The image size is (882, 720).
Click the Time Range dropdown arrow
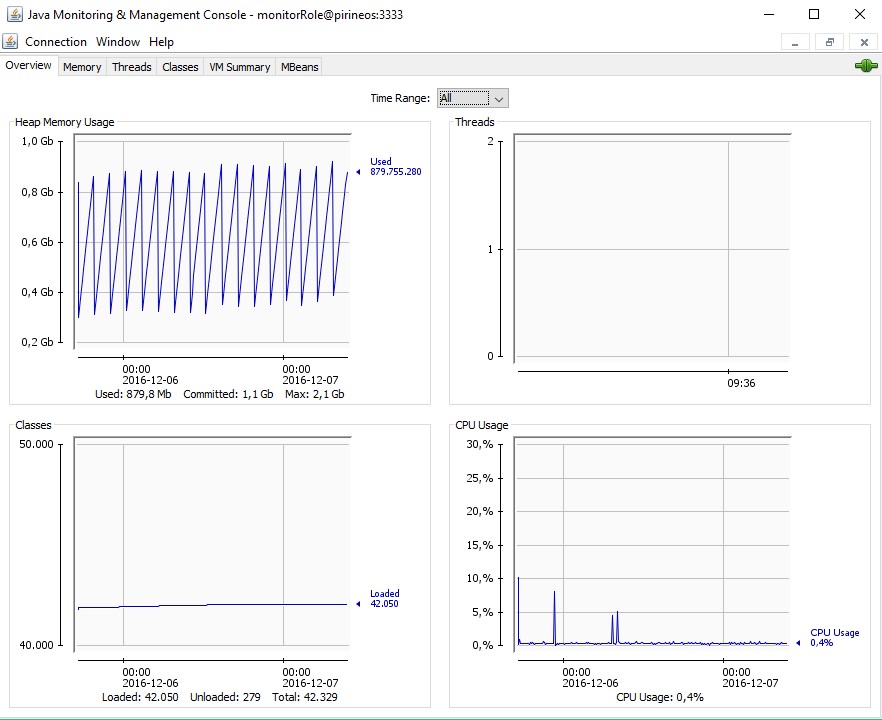pos(499,99)
